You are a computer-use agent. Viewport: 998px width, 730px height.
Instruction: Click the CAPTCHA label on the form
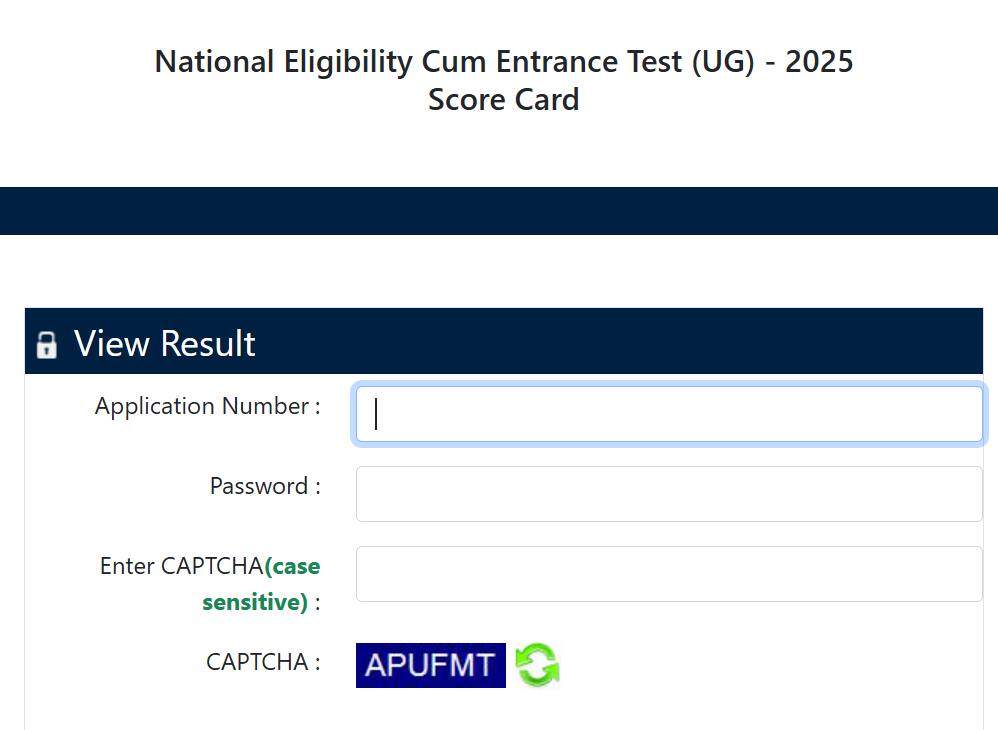coord(260,662)
